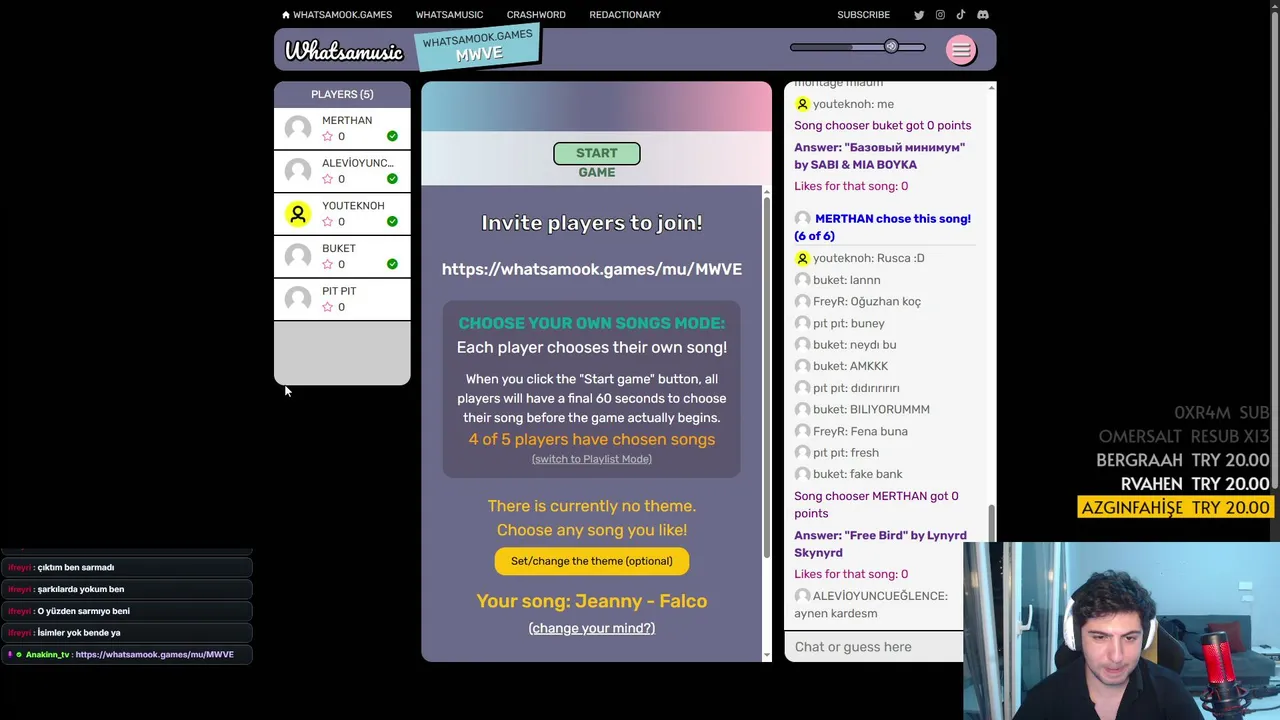Click the START GAME button
Image resolution: width=1280 pixels, height=720 pixels.
597,154
